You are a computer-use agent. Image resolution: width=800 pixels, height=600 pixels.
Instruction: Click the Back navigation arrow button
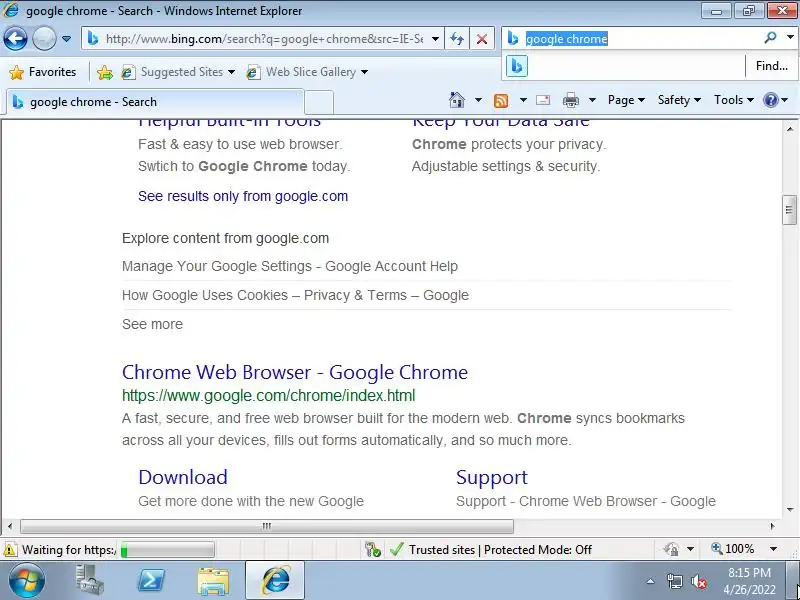[15, 39]
